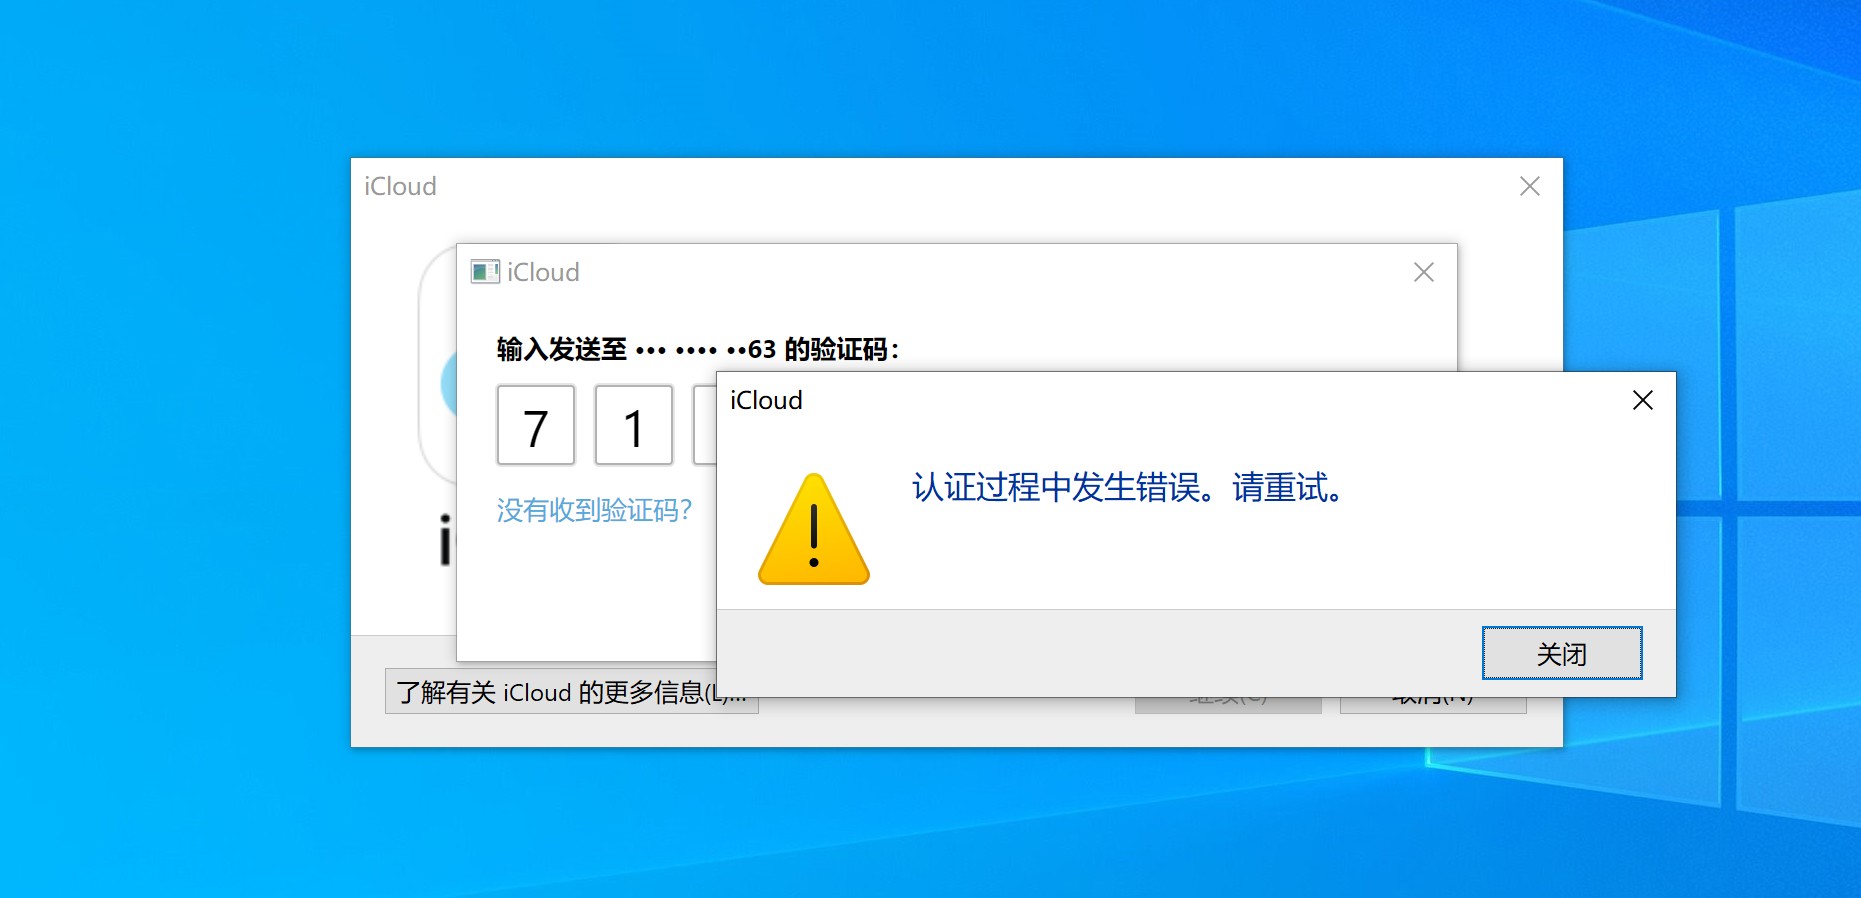The height and width of the screenshot is (898, 1861).
Task: Close the iCloud error dialog with its X
Action: (x=1642, y=400)
